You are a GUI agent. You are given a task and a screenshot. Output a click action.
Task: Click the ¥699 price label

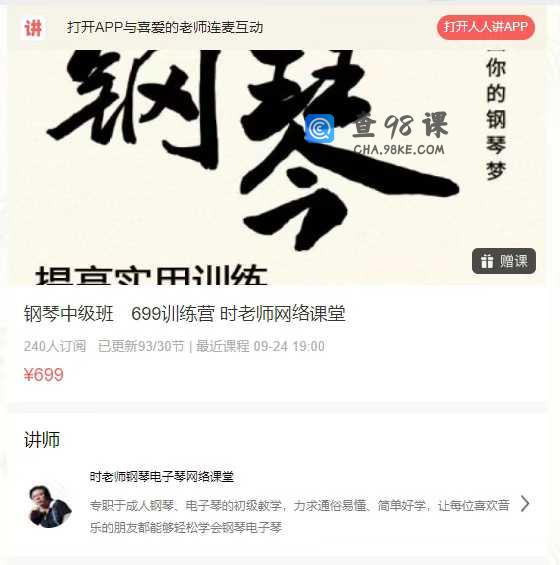coord(44,375)
